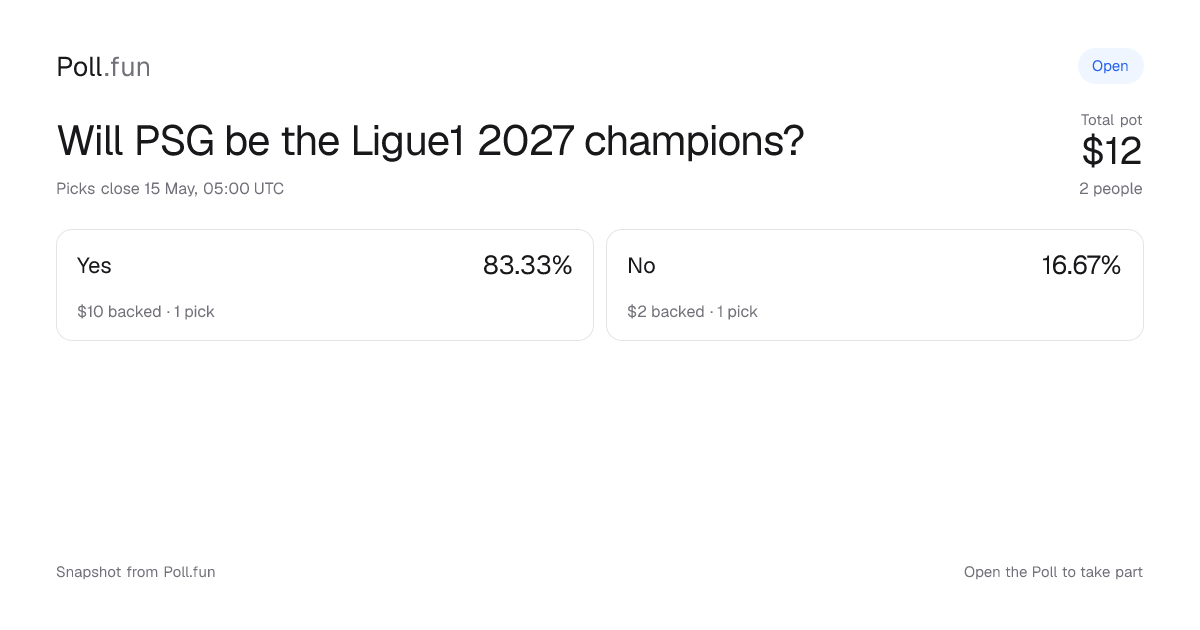This screenshot has height=630, width=1200.
Task: Click the picks close date text
Action: pyautogui.click(x=170, y=189)
